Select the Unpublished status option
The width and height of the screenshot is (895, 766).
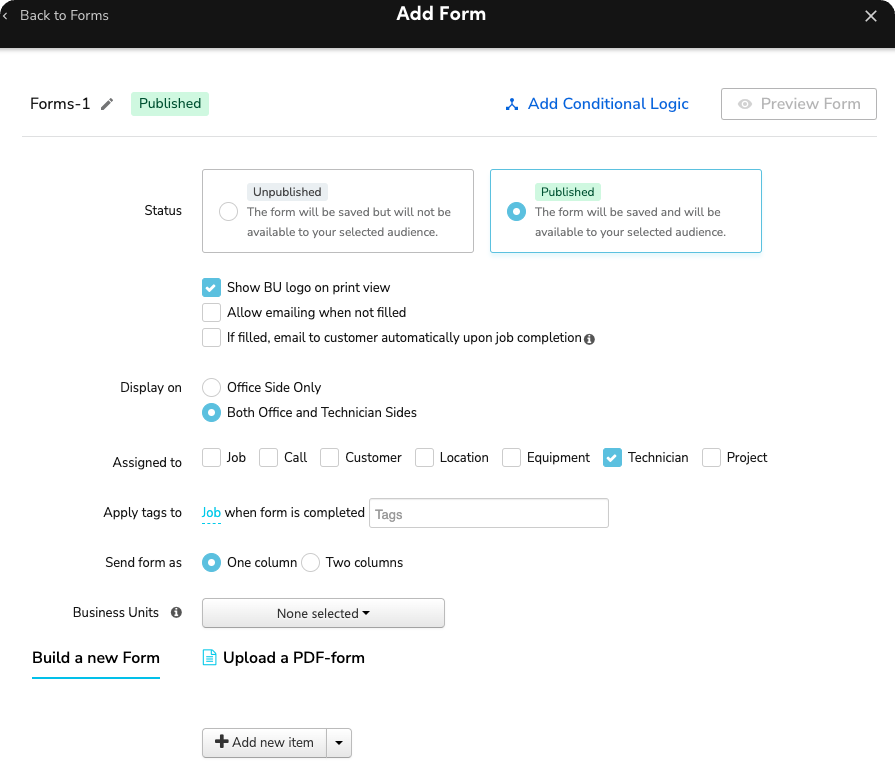coord(228,211)
